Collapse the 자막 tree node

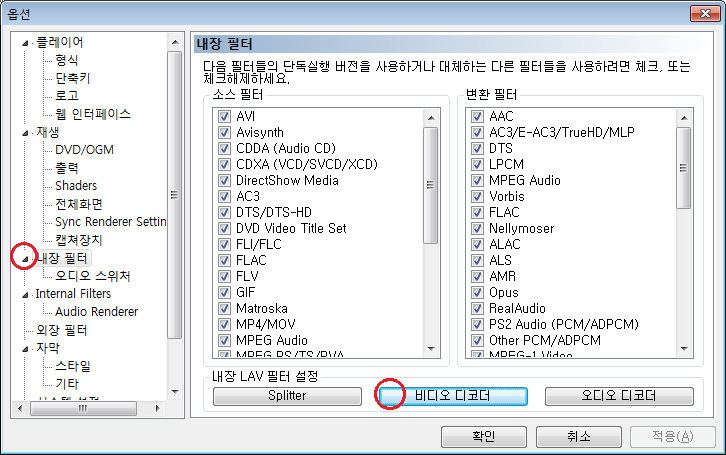tap(25, 349)
